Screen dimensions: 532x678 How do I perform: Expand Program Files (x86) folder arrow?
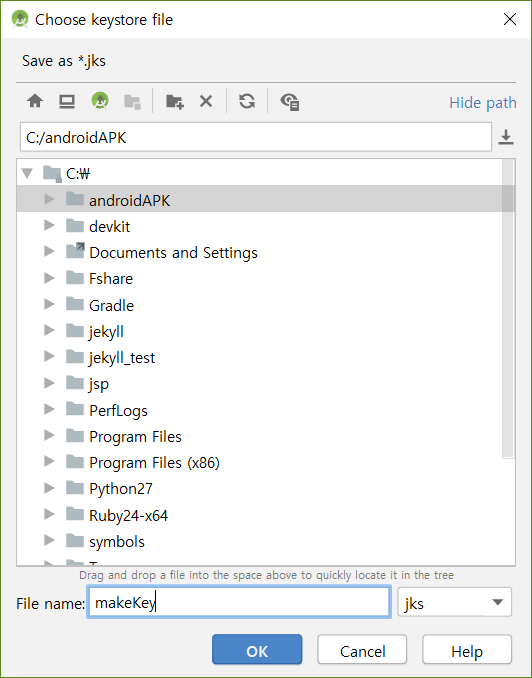click(49, 462)
